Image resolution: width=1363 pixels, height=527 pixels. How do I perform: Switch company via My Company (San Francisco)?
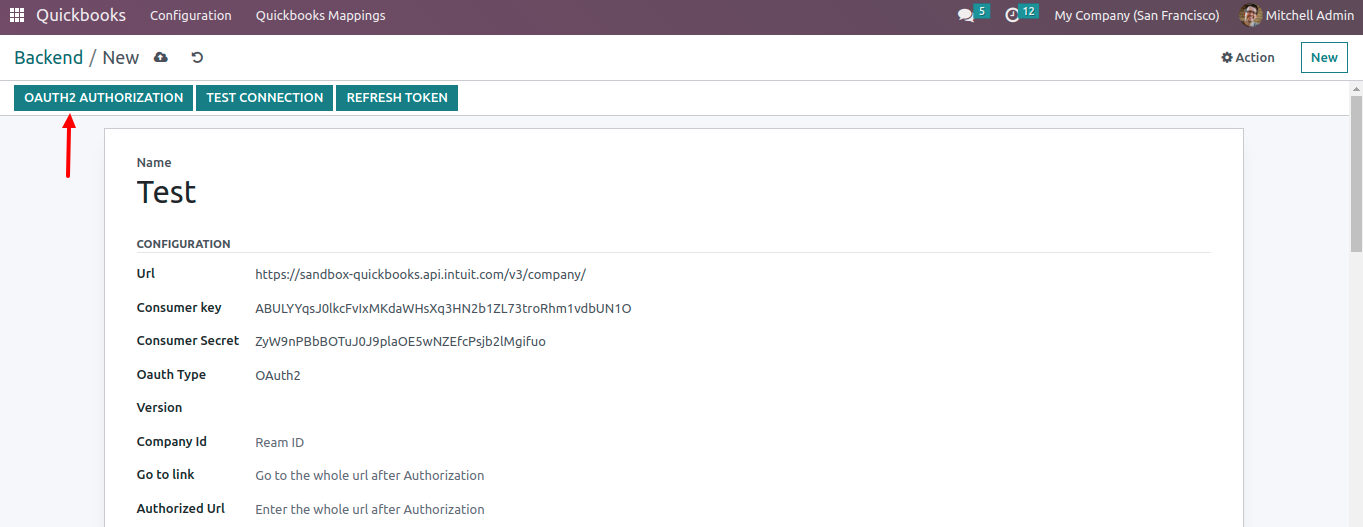1136,15
